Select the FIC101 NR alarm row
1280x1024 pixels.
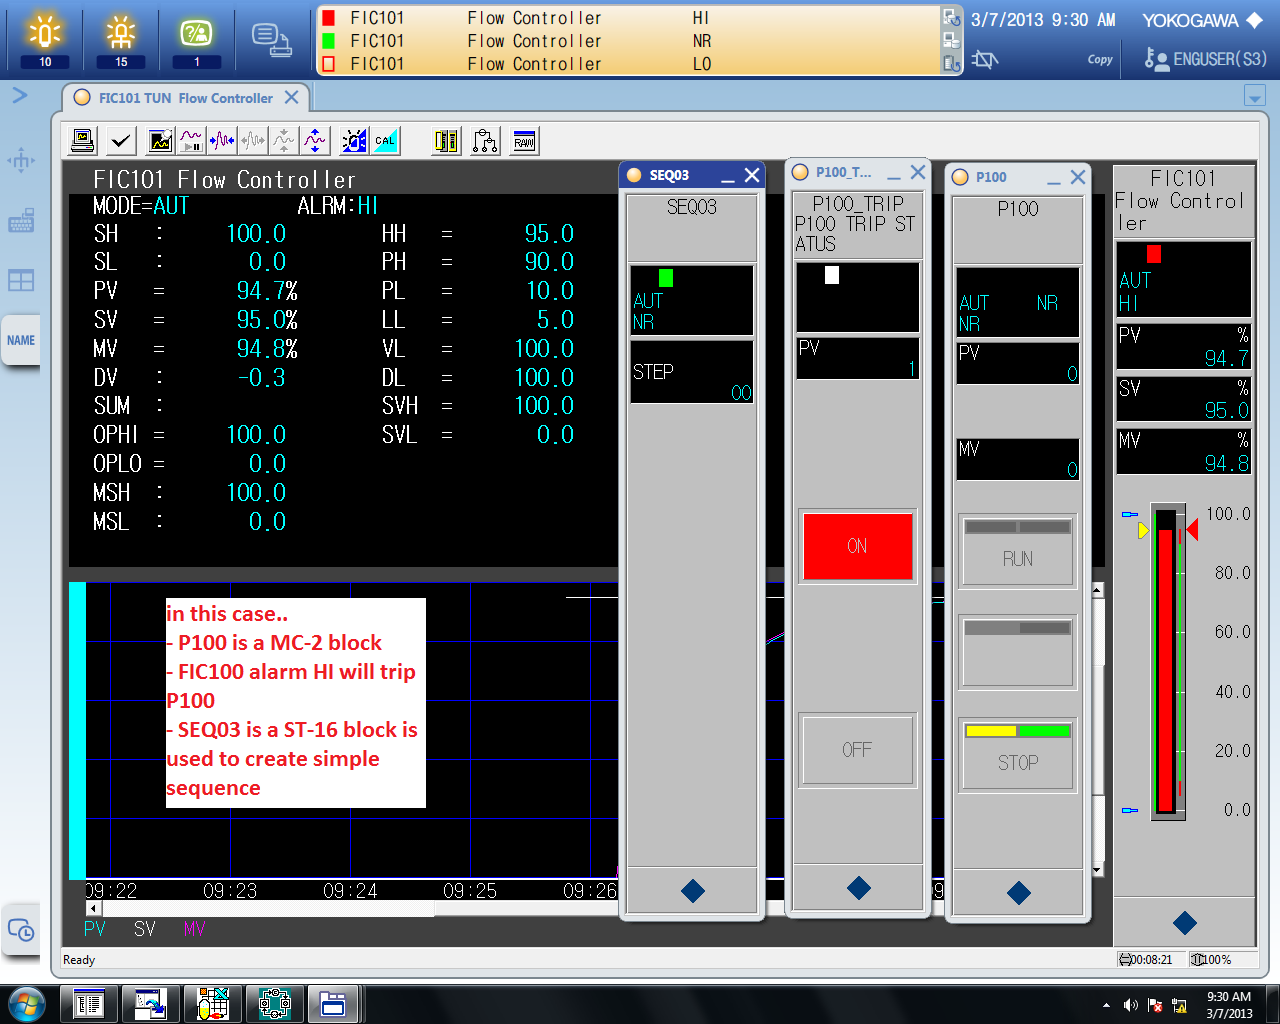coord(630,41)
